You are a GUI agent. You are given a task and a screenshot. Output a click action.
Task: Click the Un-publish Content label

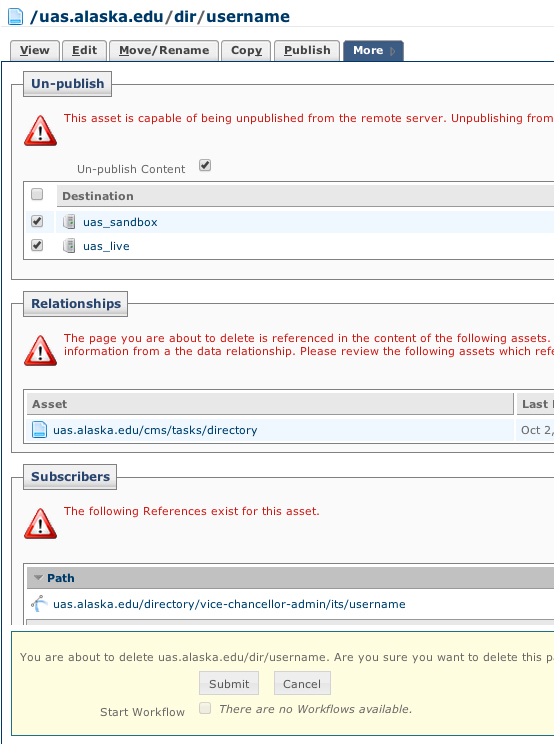pos(131,169)
